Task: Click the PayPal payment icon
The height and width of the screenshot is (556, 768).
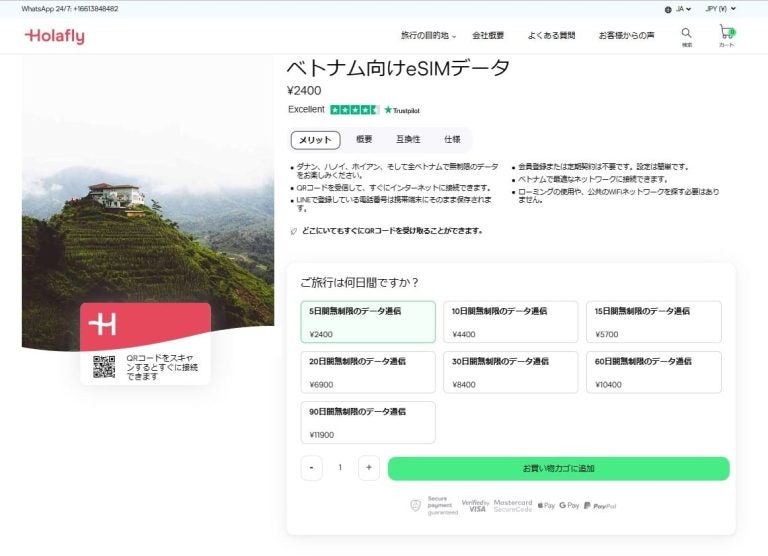Action: click(600, 506)
